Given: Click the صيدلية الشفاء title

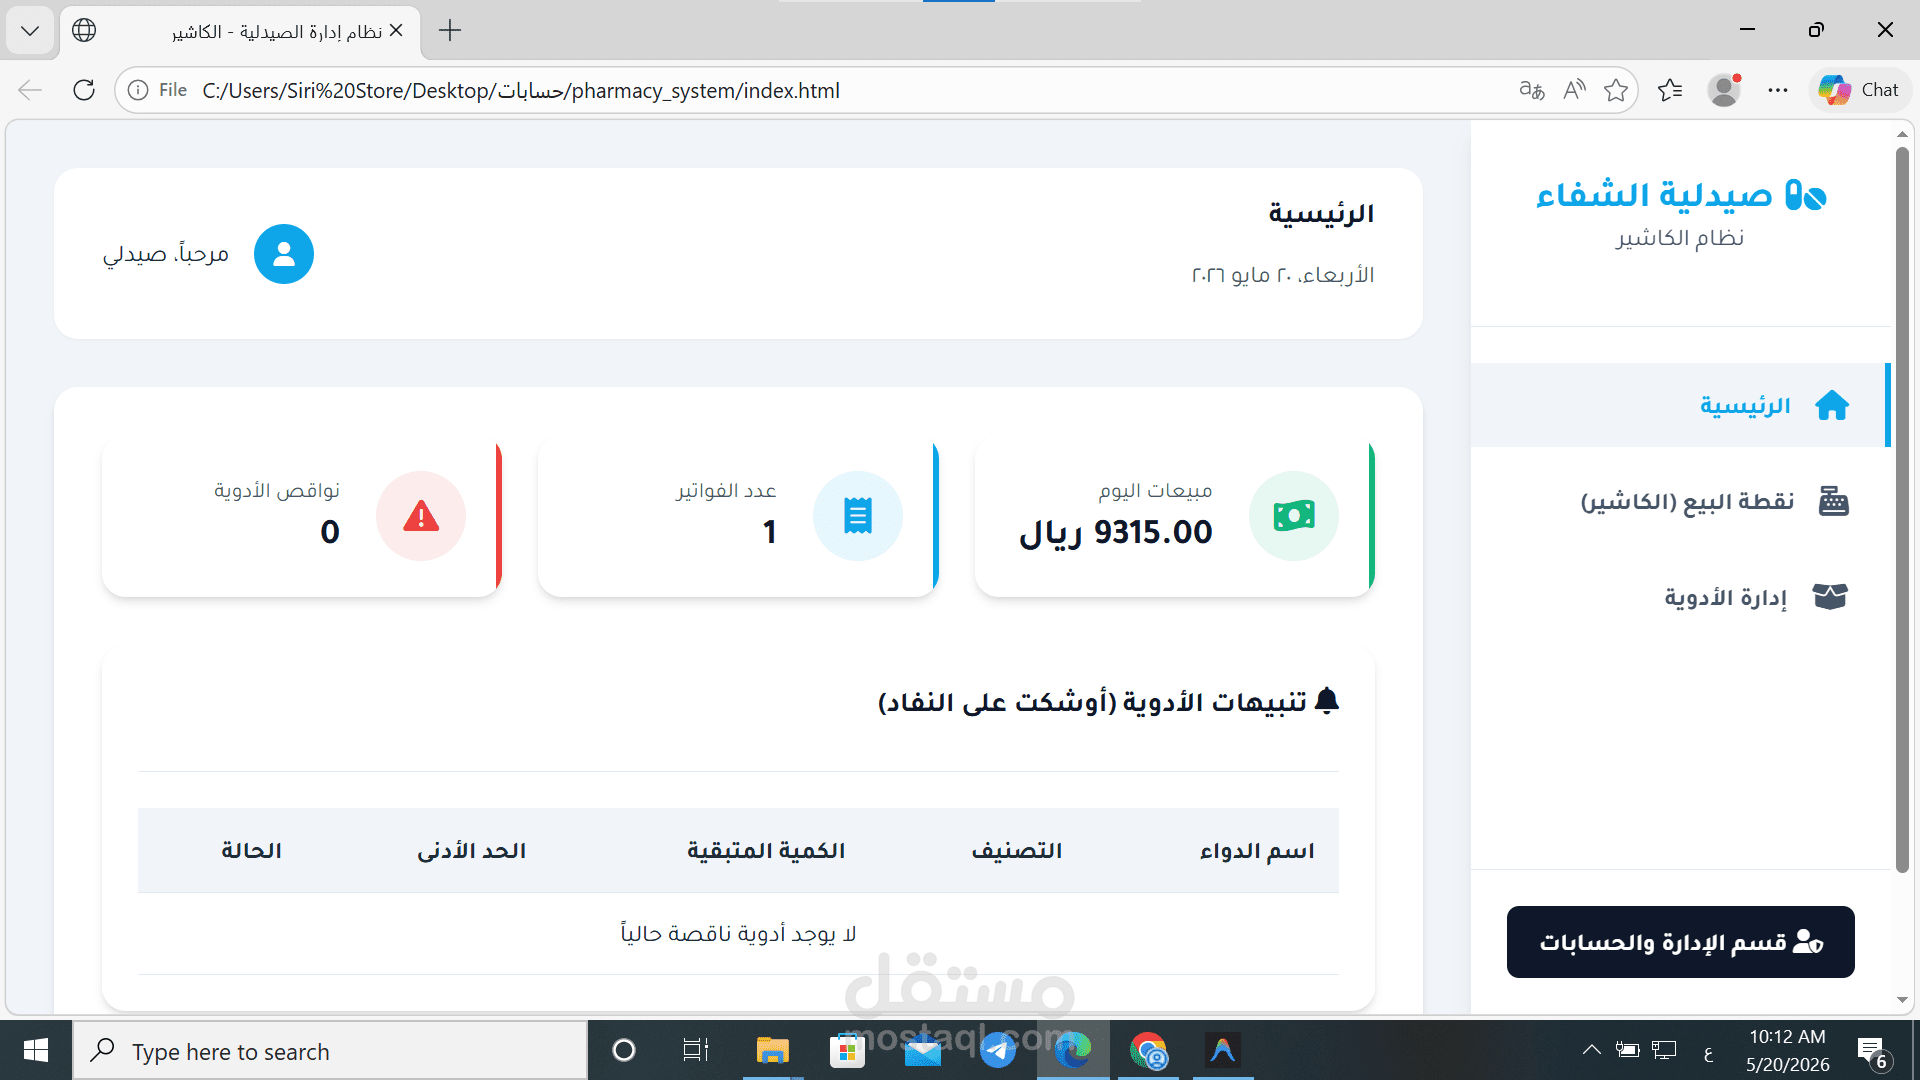Looking at the screenshot, I should pos(1654,194).
